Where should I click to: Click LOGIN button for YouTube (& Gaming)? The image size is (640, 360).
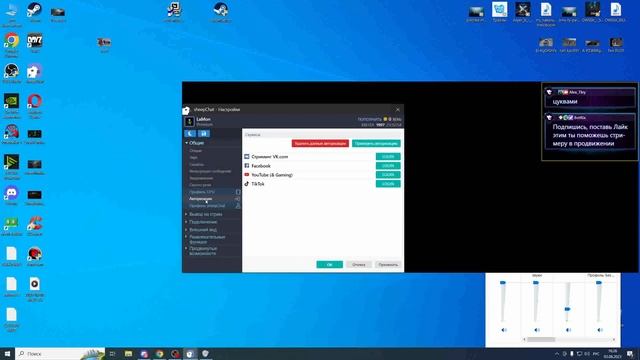point(388,175)
